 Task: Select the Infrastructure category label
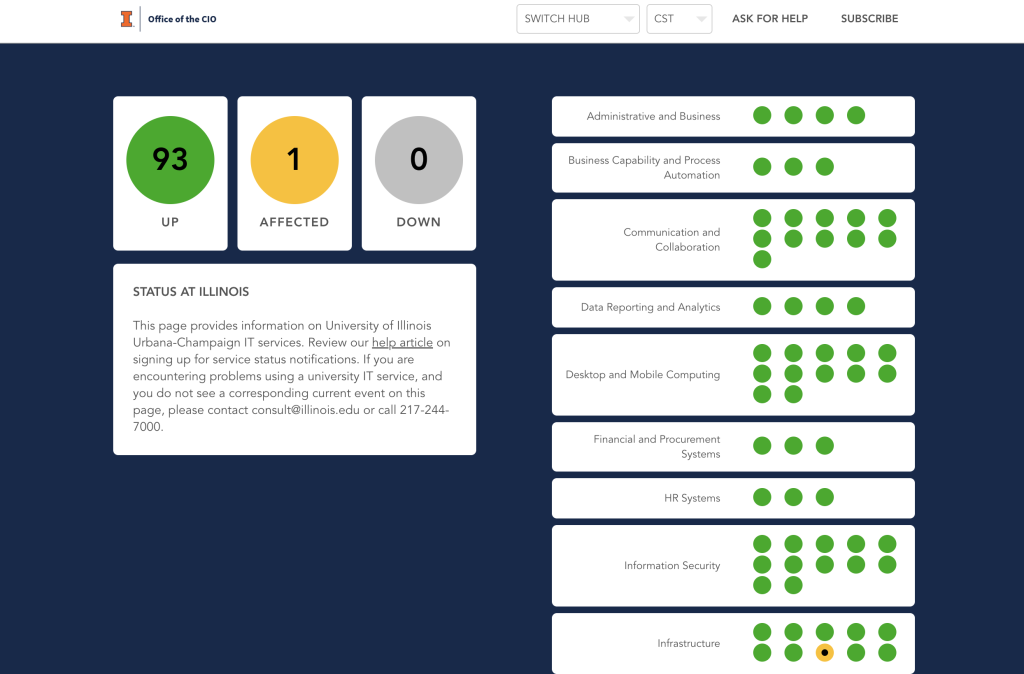pyautogui.click(x=688, y=643)
